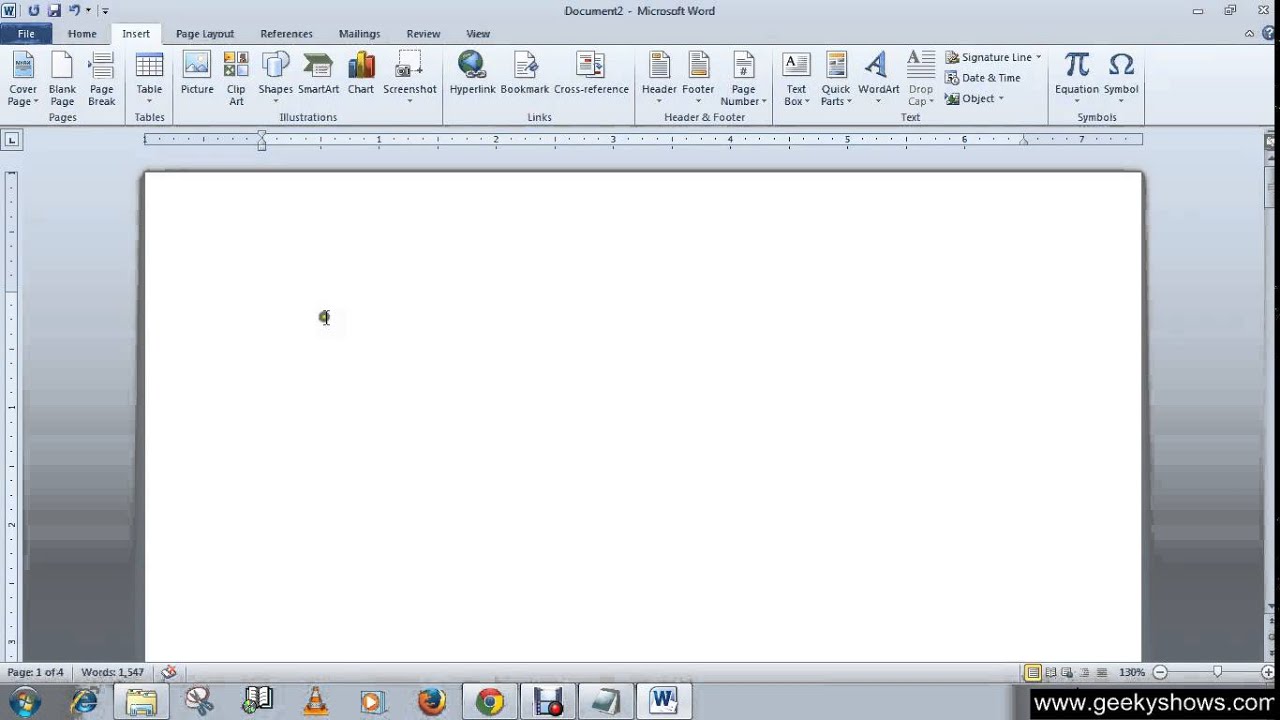Click the zoom slider handle
The height and width of the screenshot is (720, 1280).
point(1217,673)
